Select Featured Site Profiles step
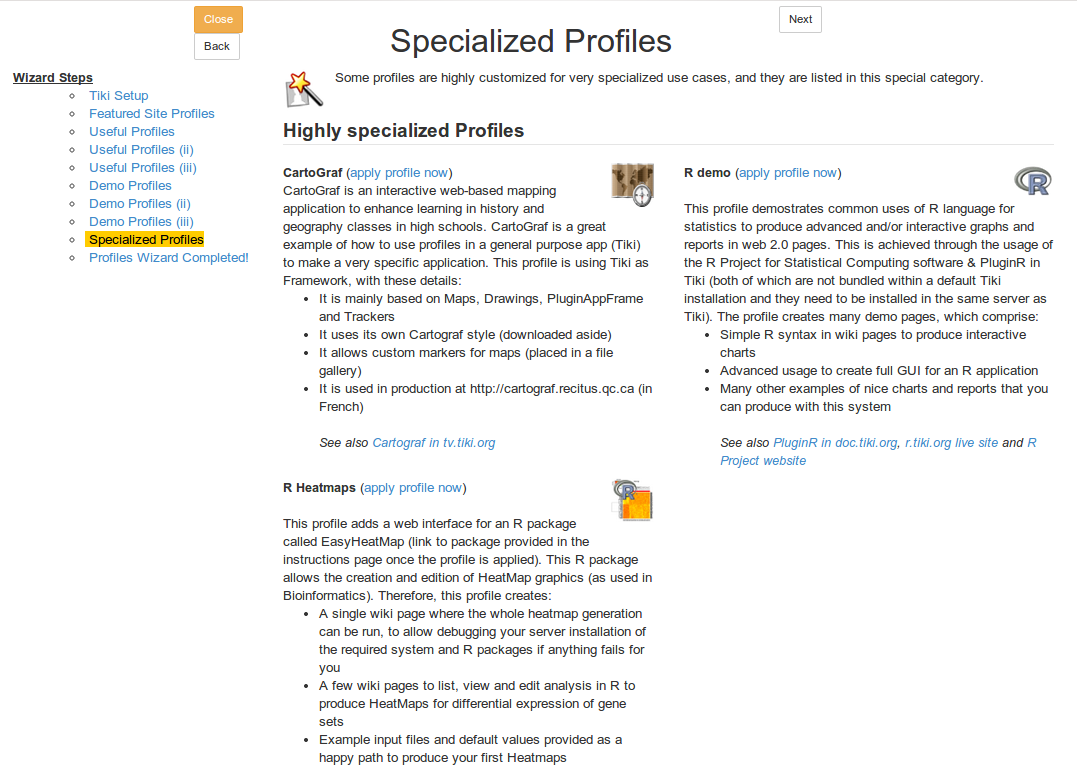 pyautogui.click(x=152, y=114)
